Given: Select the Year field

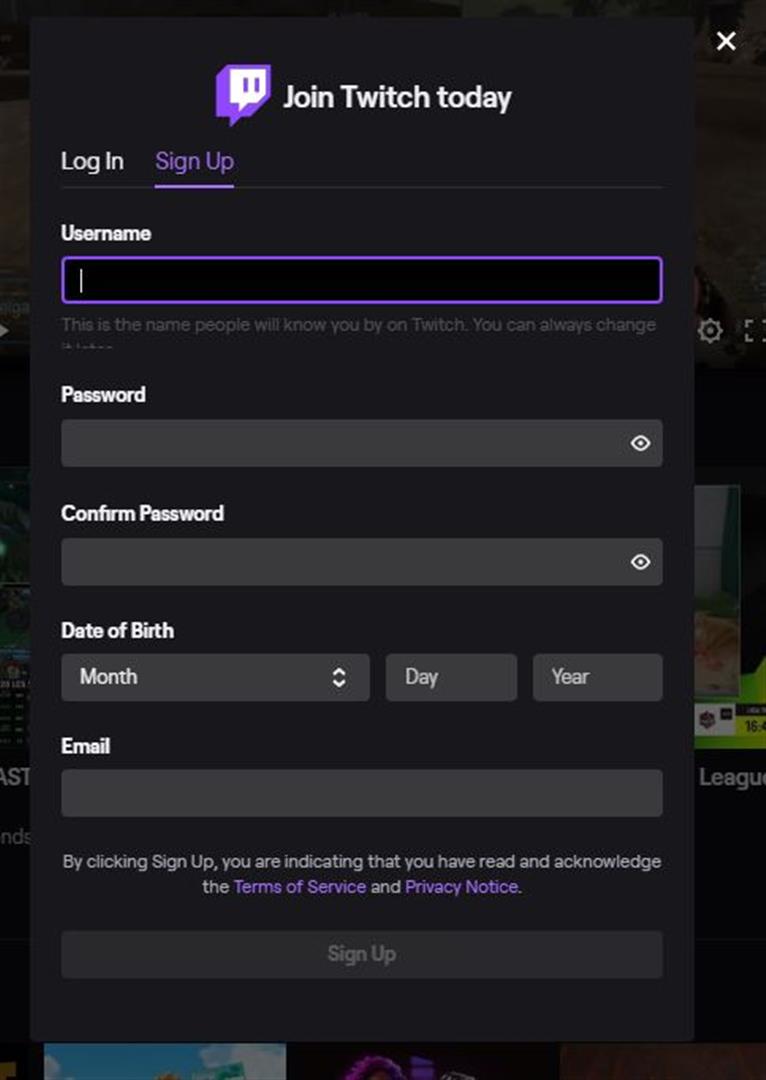Looking at the screenshot, I should (x=597, y=677).
